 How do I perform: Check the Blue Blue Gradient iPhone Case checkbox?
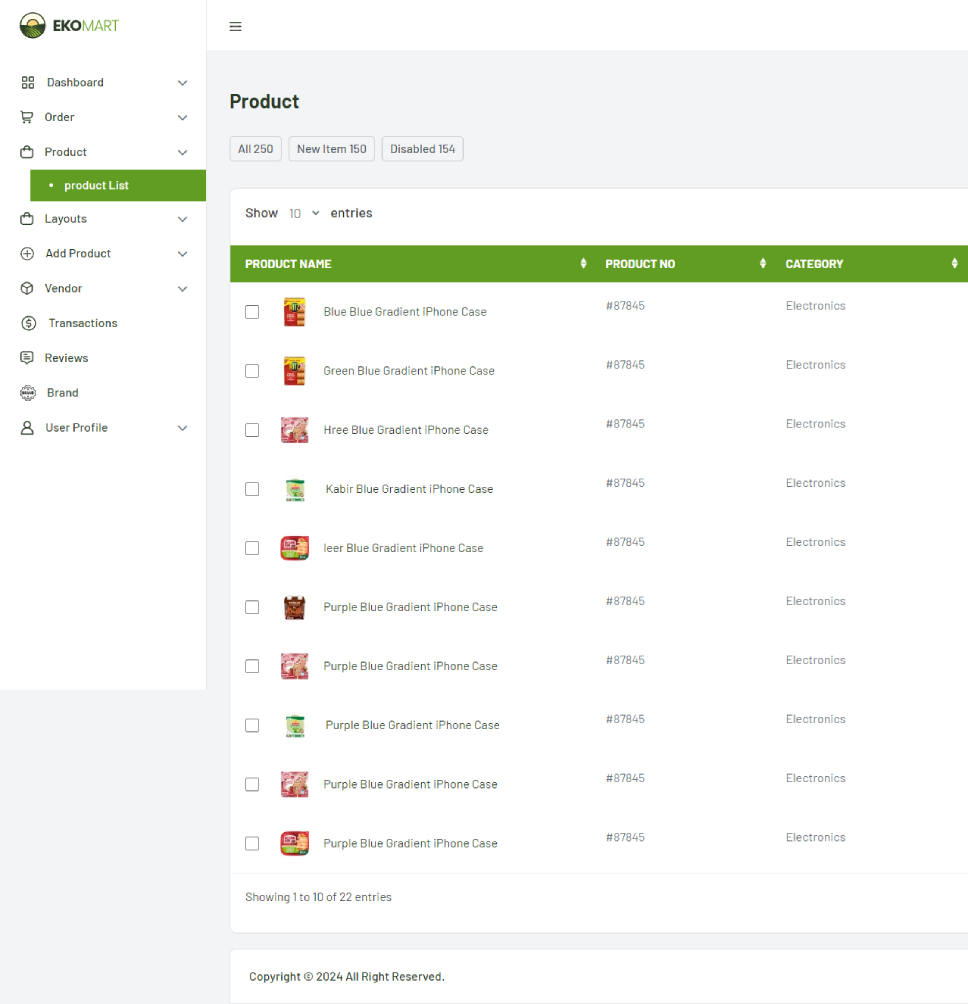[252, 312]
